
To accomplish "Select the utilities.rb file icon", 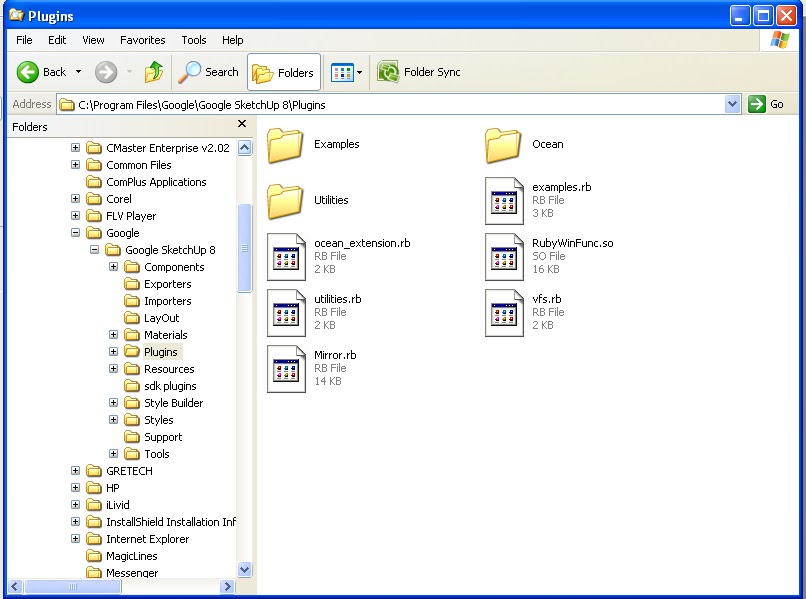I will (286, 313).
